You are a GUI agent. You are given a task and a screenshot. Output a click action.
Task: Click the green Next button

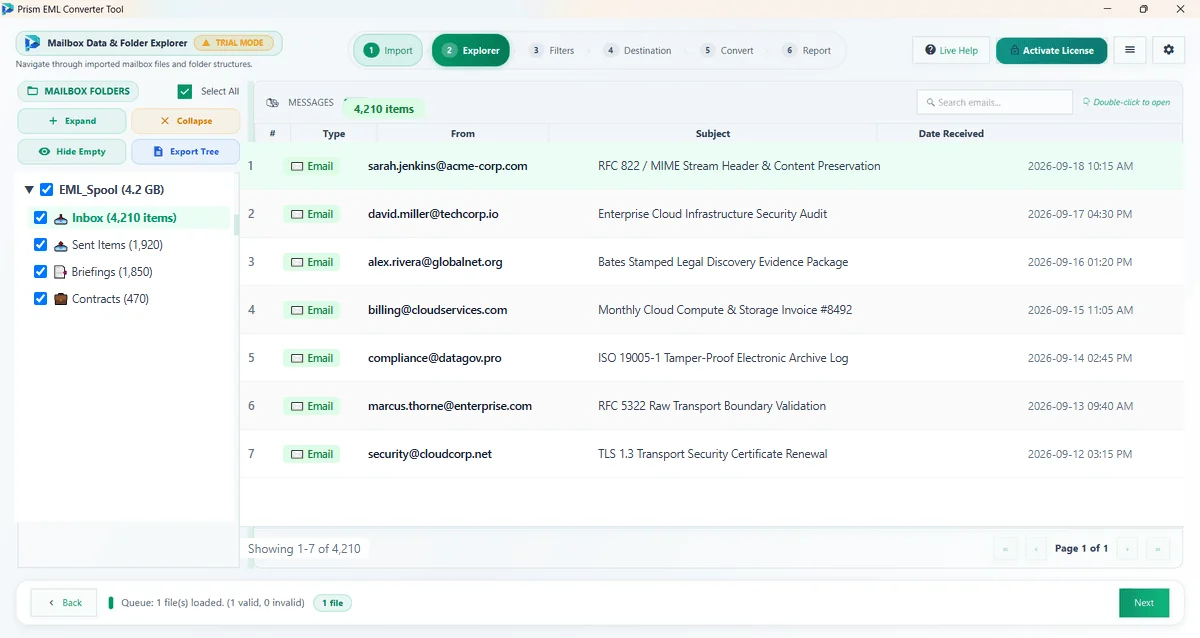(1144, 603)
